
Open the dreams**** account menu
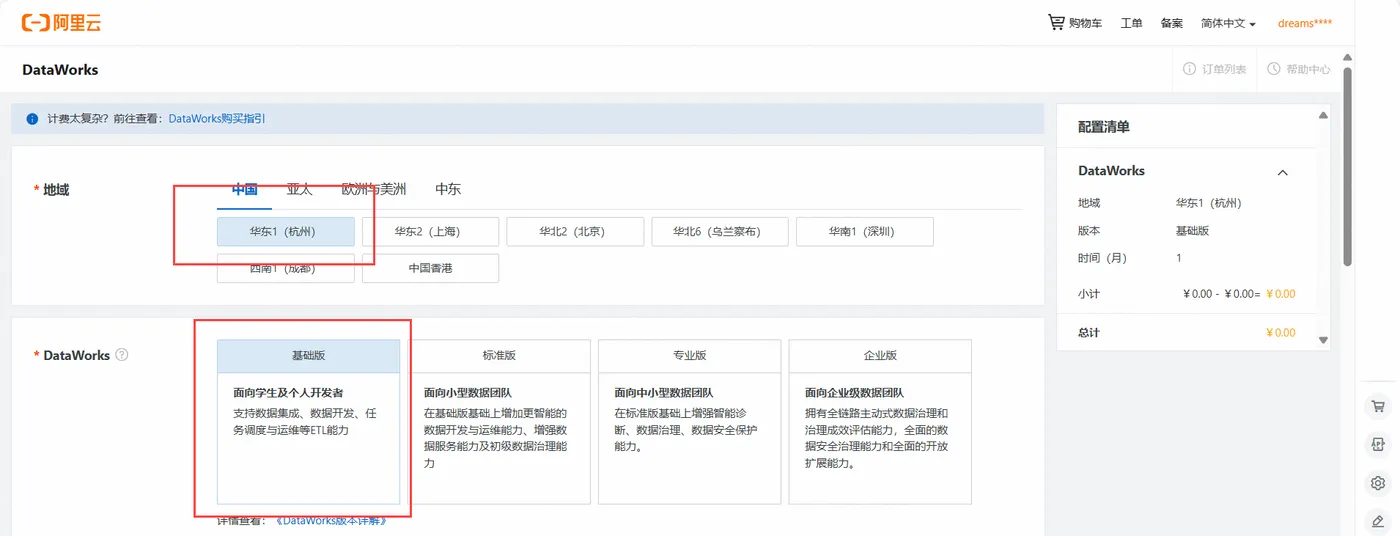pos(1305,23)
